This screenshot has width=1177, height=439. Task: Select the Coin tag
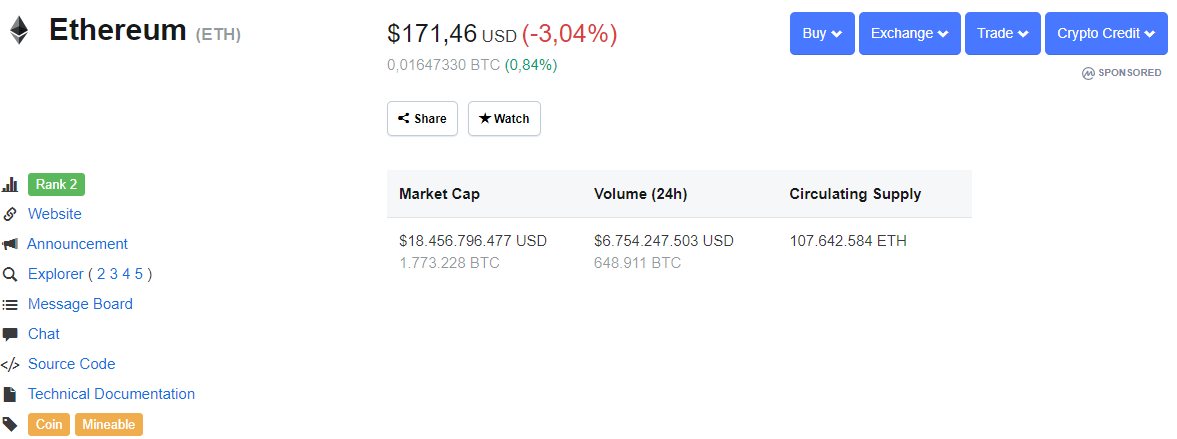click(50, 424)
